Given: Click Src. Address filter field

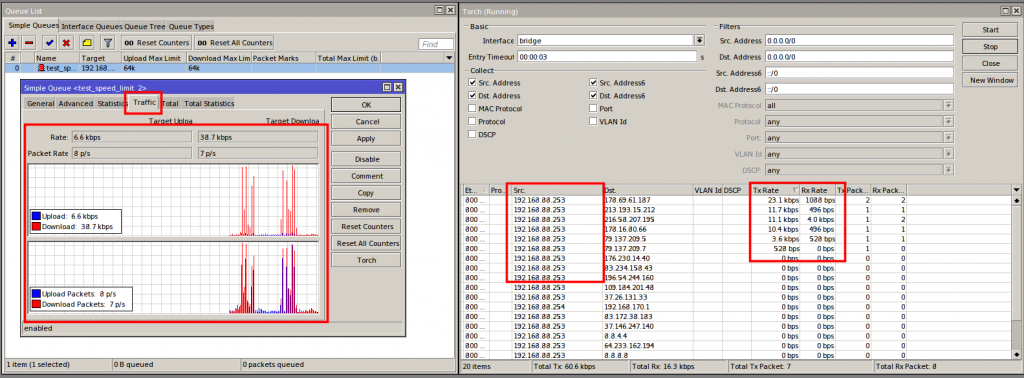Looking at the screenshot, I should pos(859,40).
